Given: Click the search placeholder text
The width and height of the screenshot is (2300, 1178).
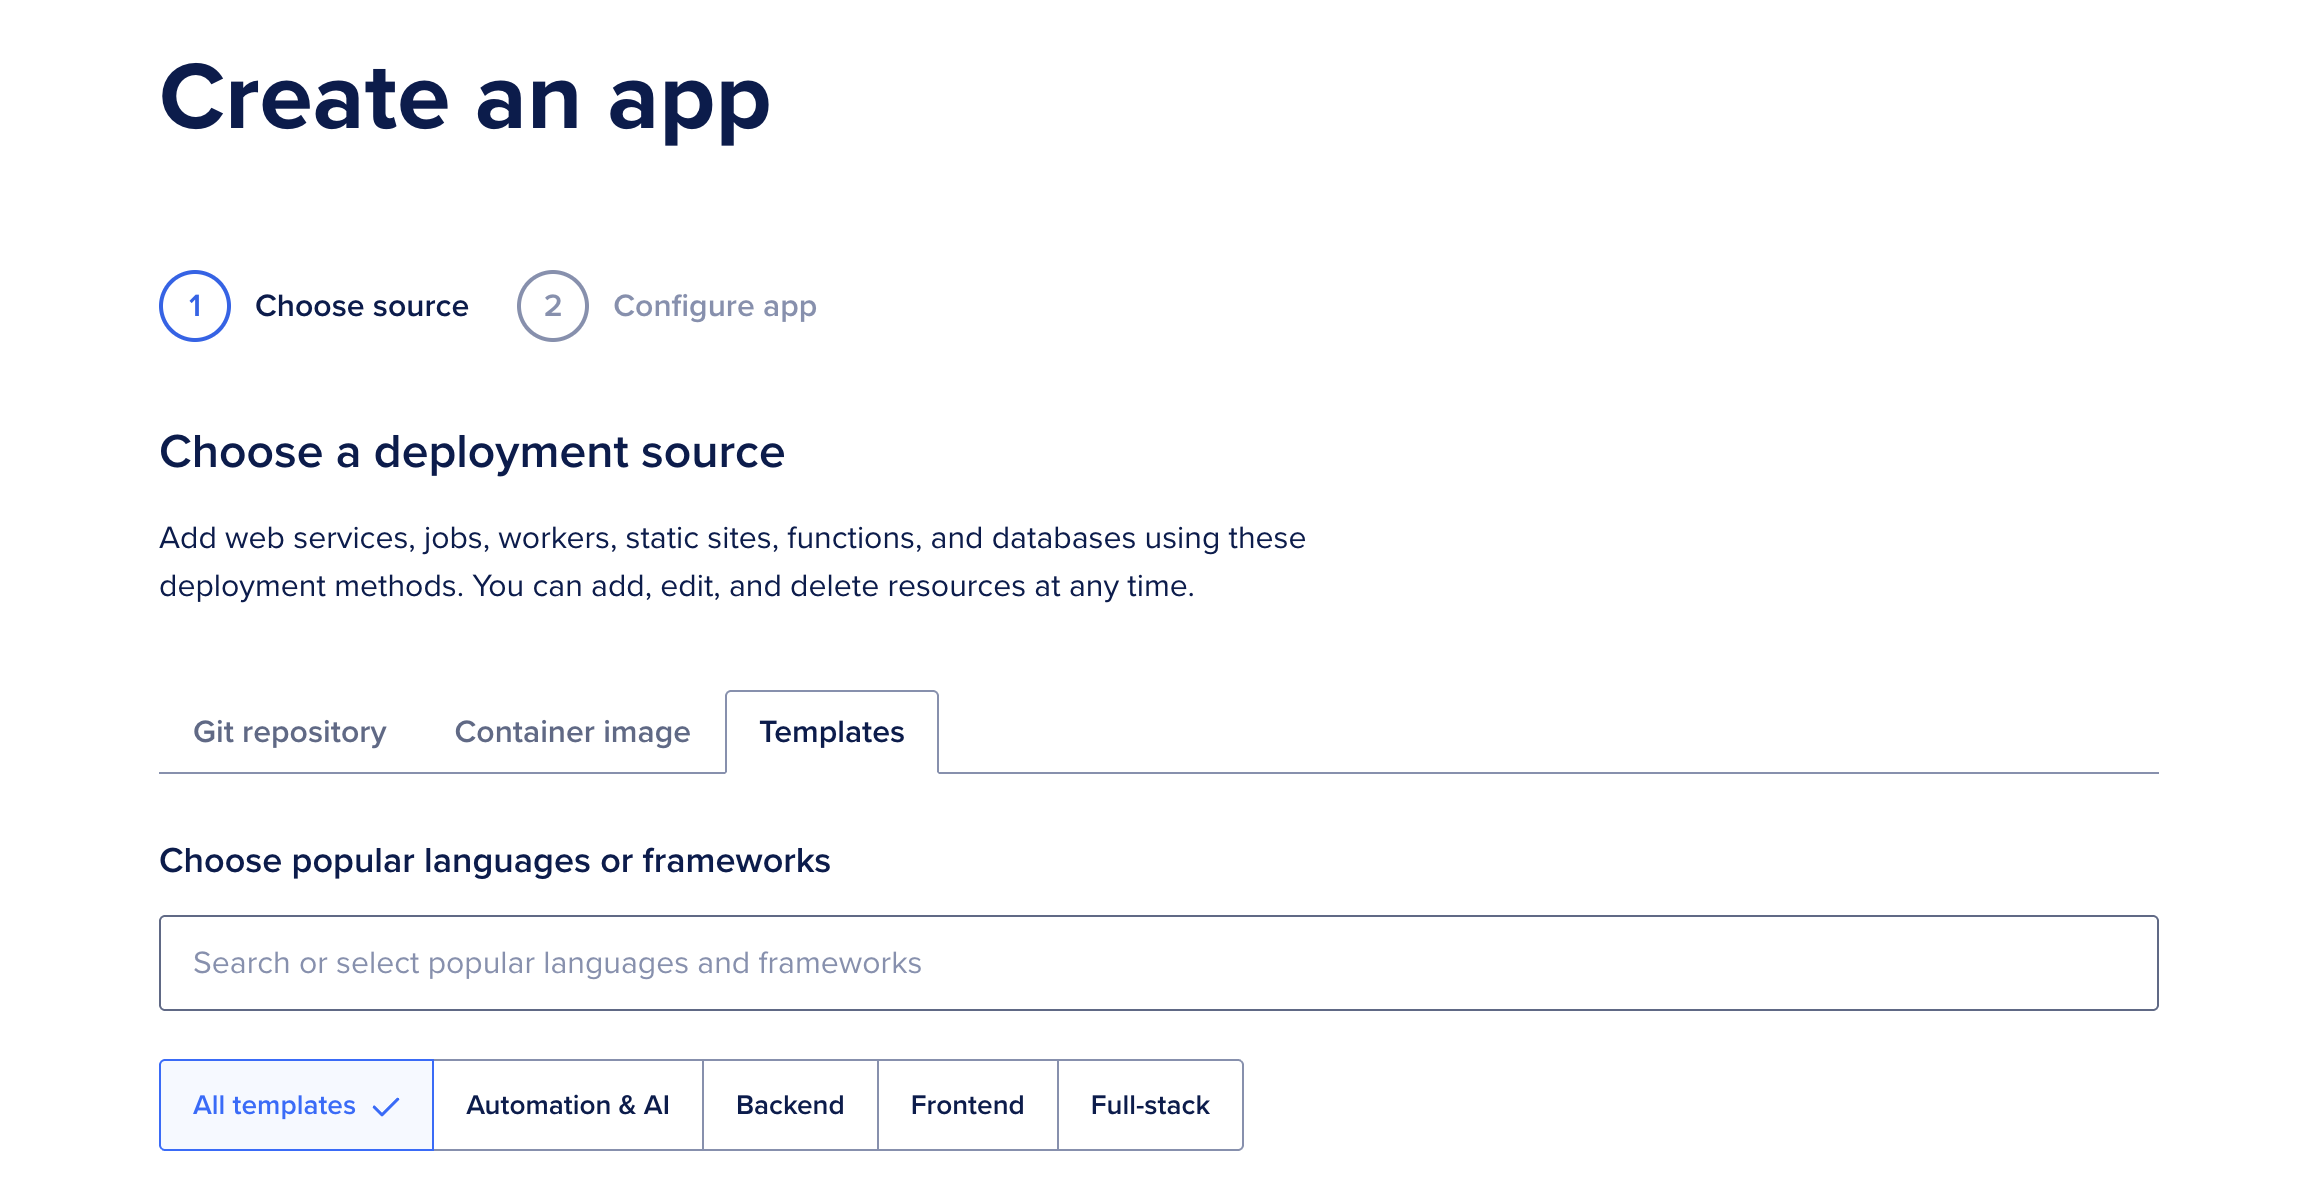Looking at the screenshot, I should coord(557,962).
